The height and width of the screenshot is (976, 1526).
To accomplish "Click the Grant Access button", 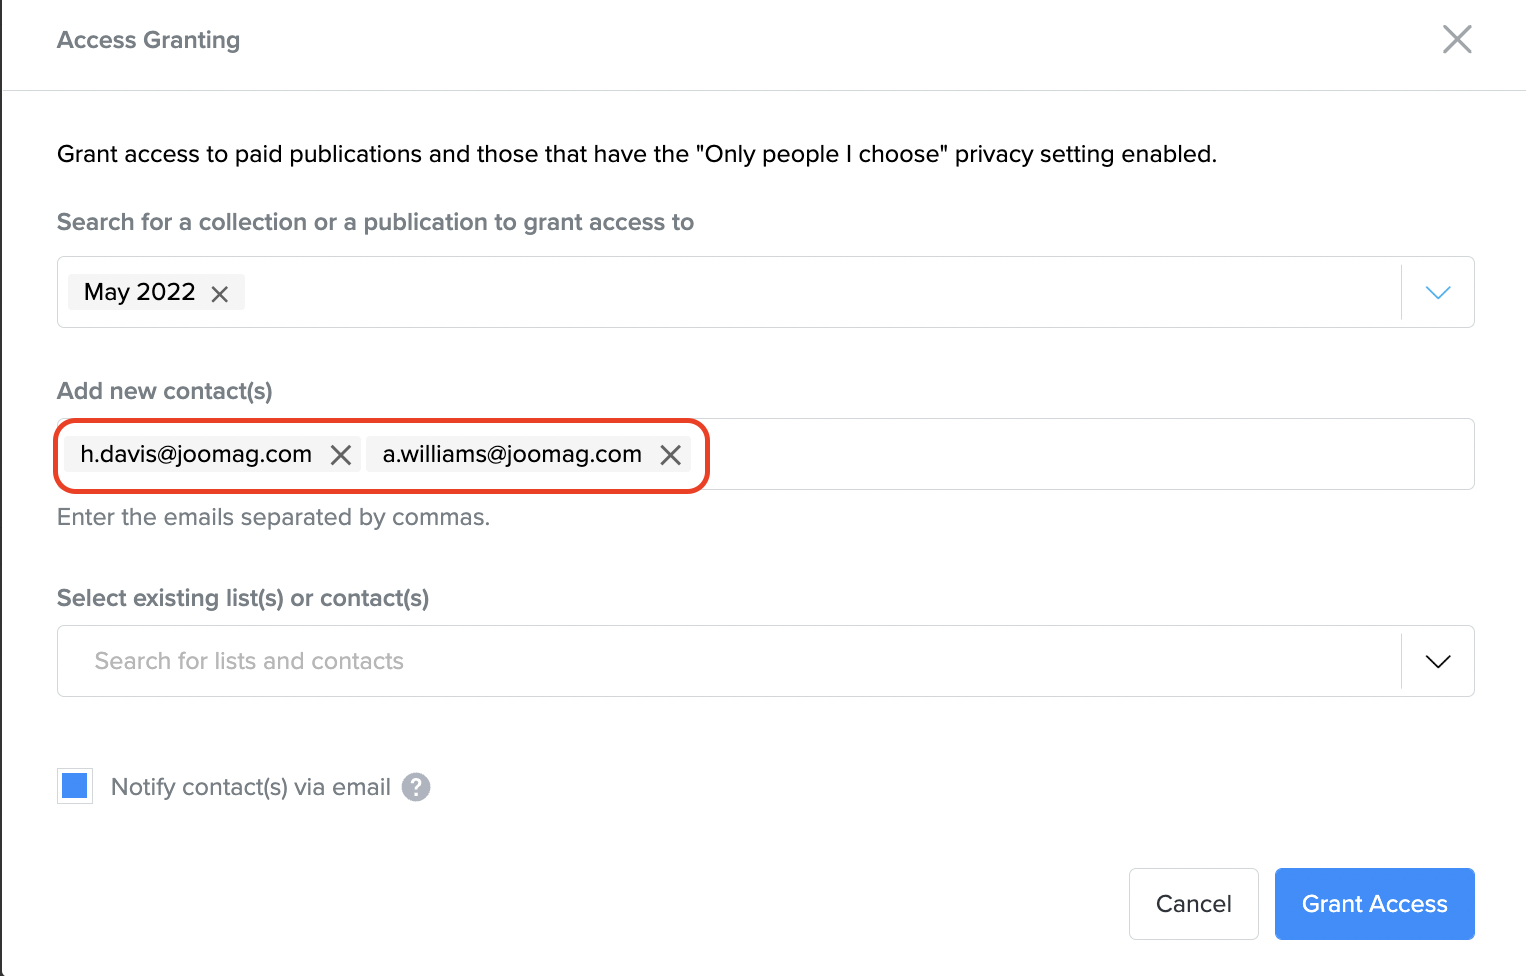I will tap(1374, 904).
